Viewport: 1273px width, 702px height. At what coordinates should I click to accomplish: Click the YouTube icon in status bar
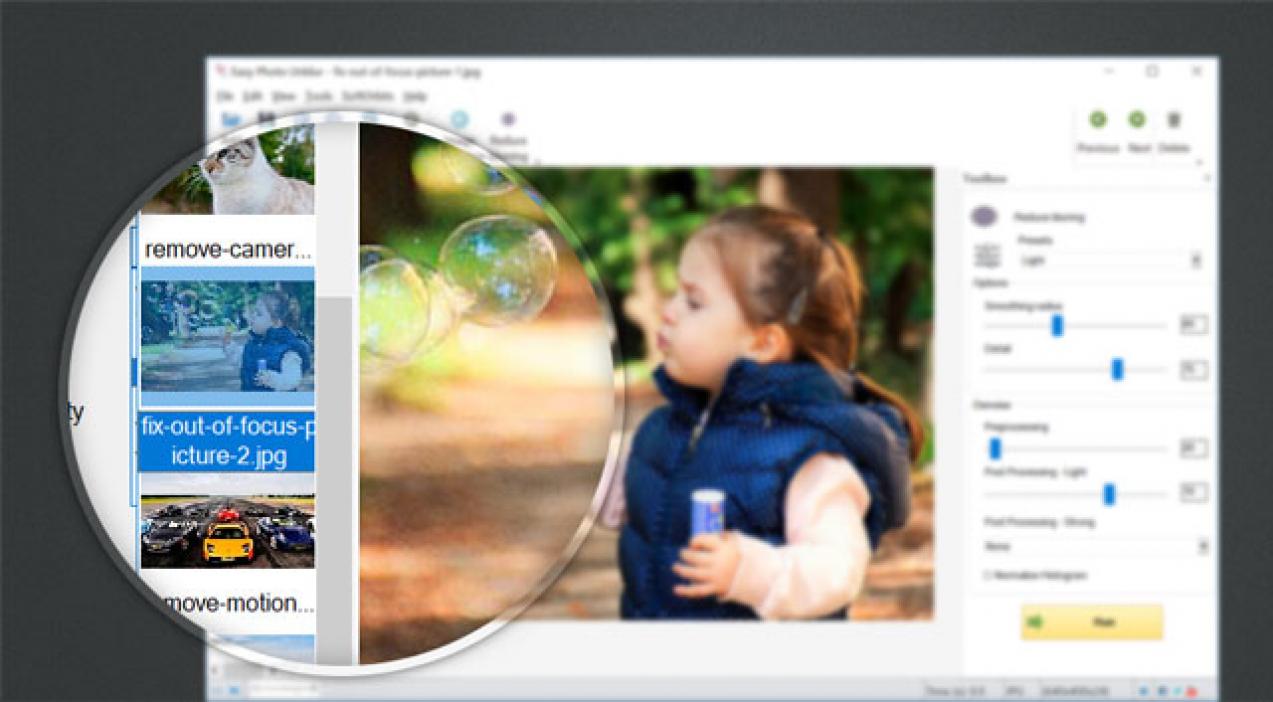pos(1192,691)
